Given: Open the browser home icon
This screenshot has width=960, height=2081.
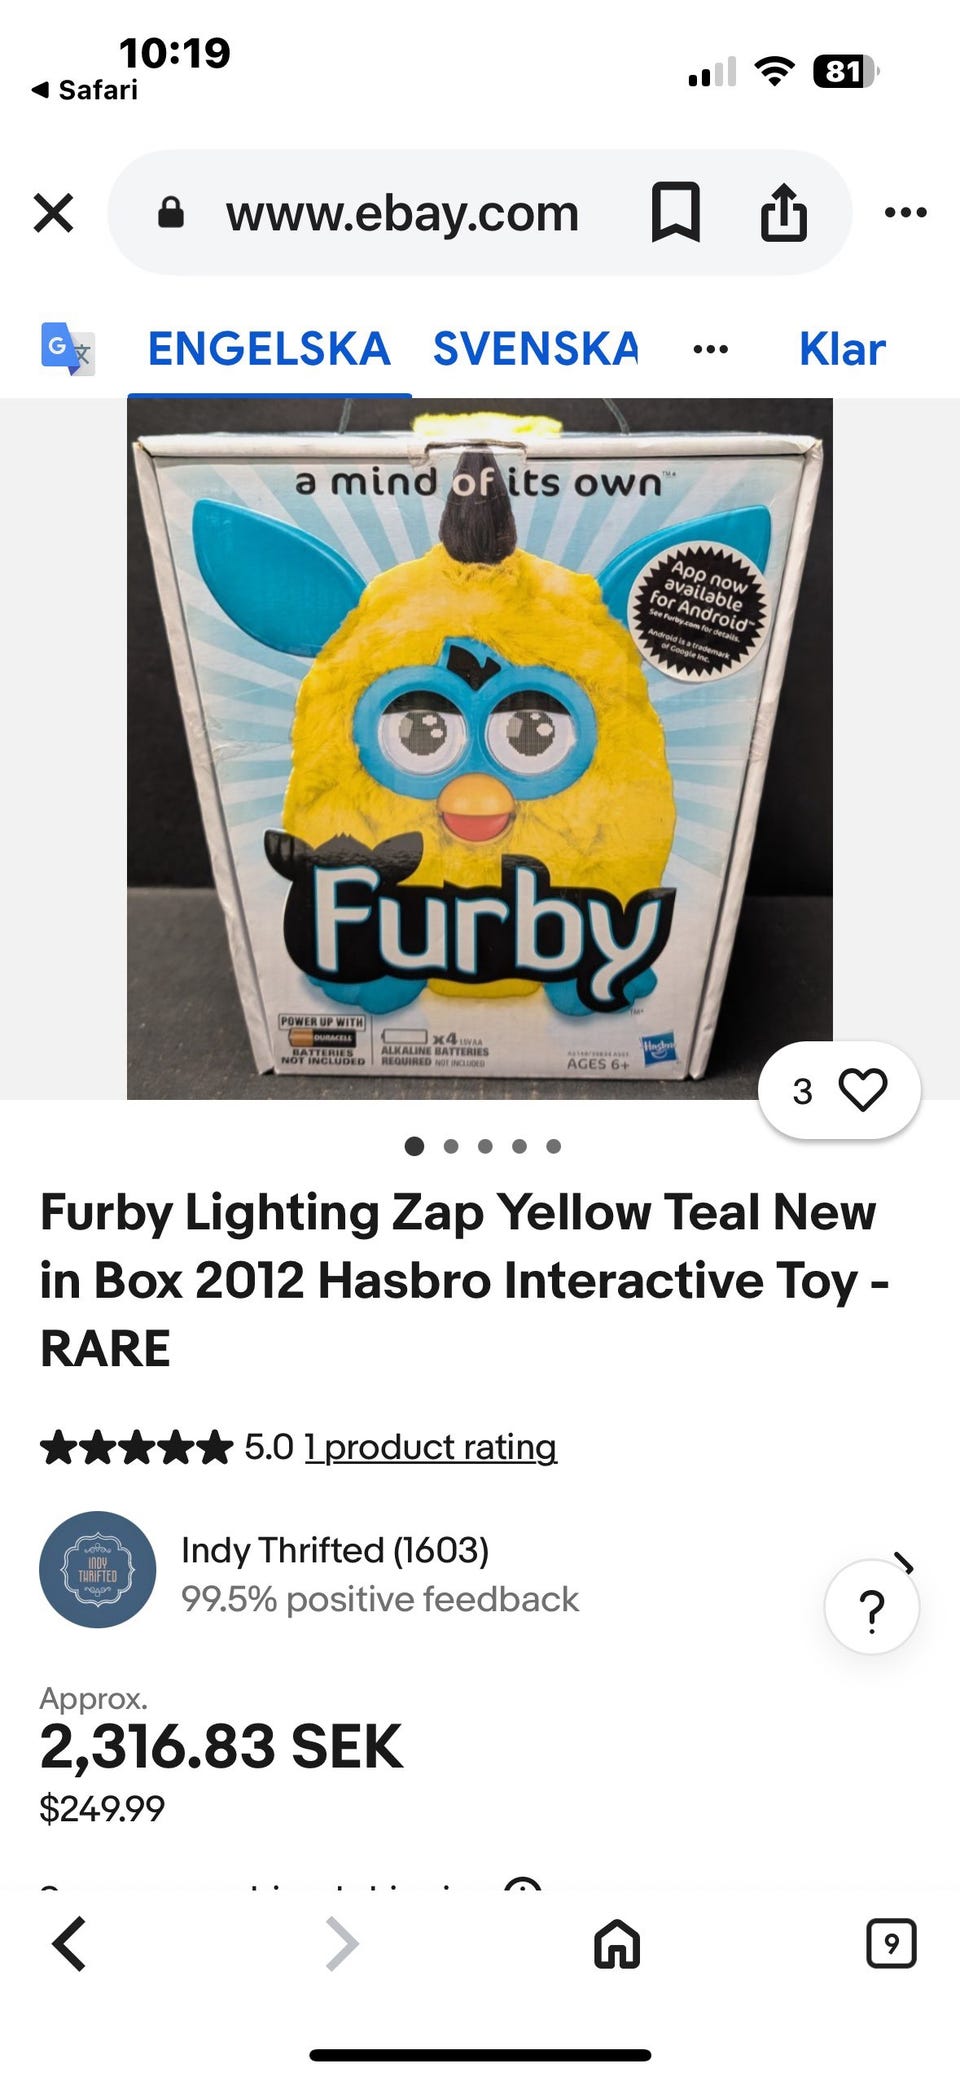Looking at the screenshot, I should (617, 1944).
